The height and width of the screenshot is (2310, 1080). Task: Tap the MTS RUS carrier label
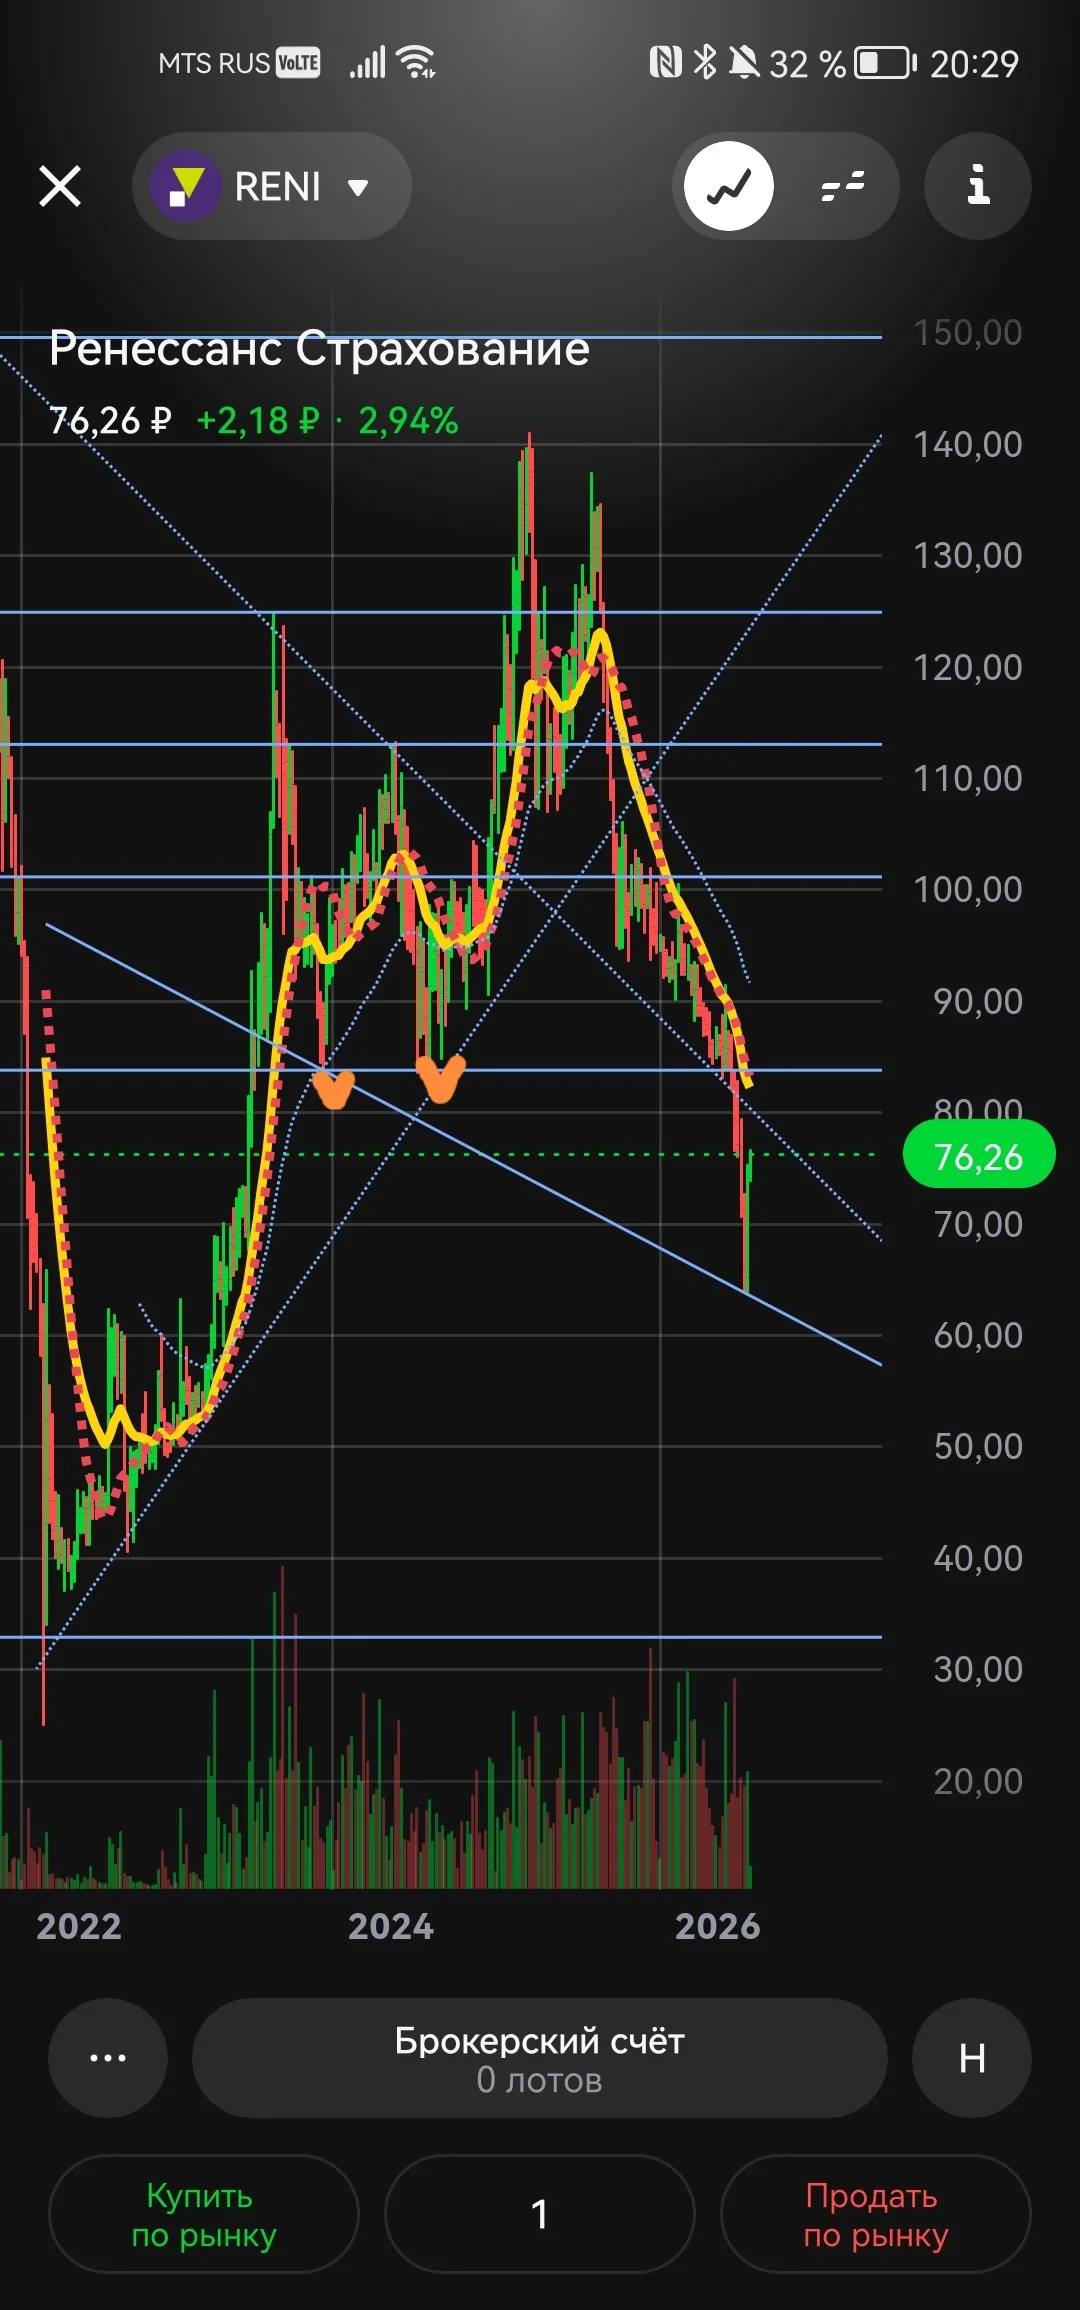[214, 64]
